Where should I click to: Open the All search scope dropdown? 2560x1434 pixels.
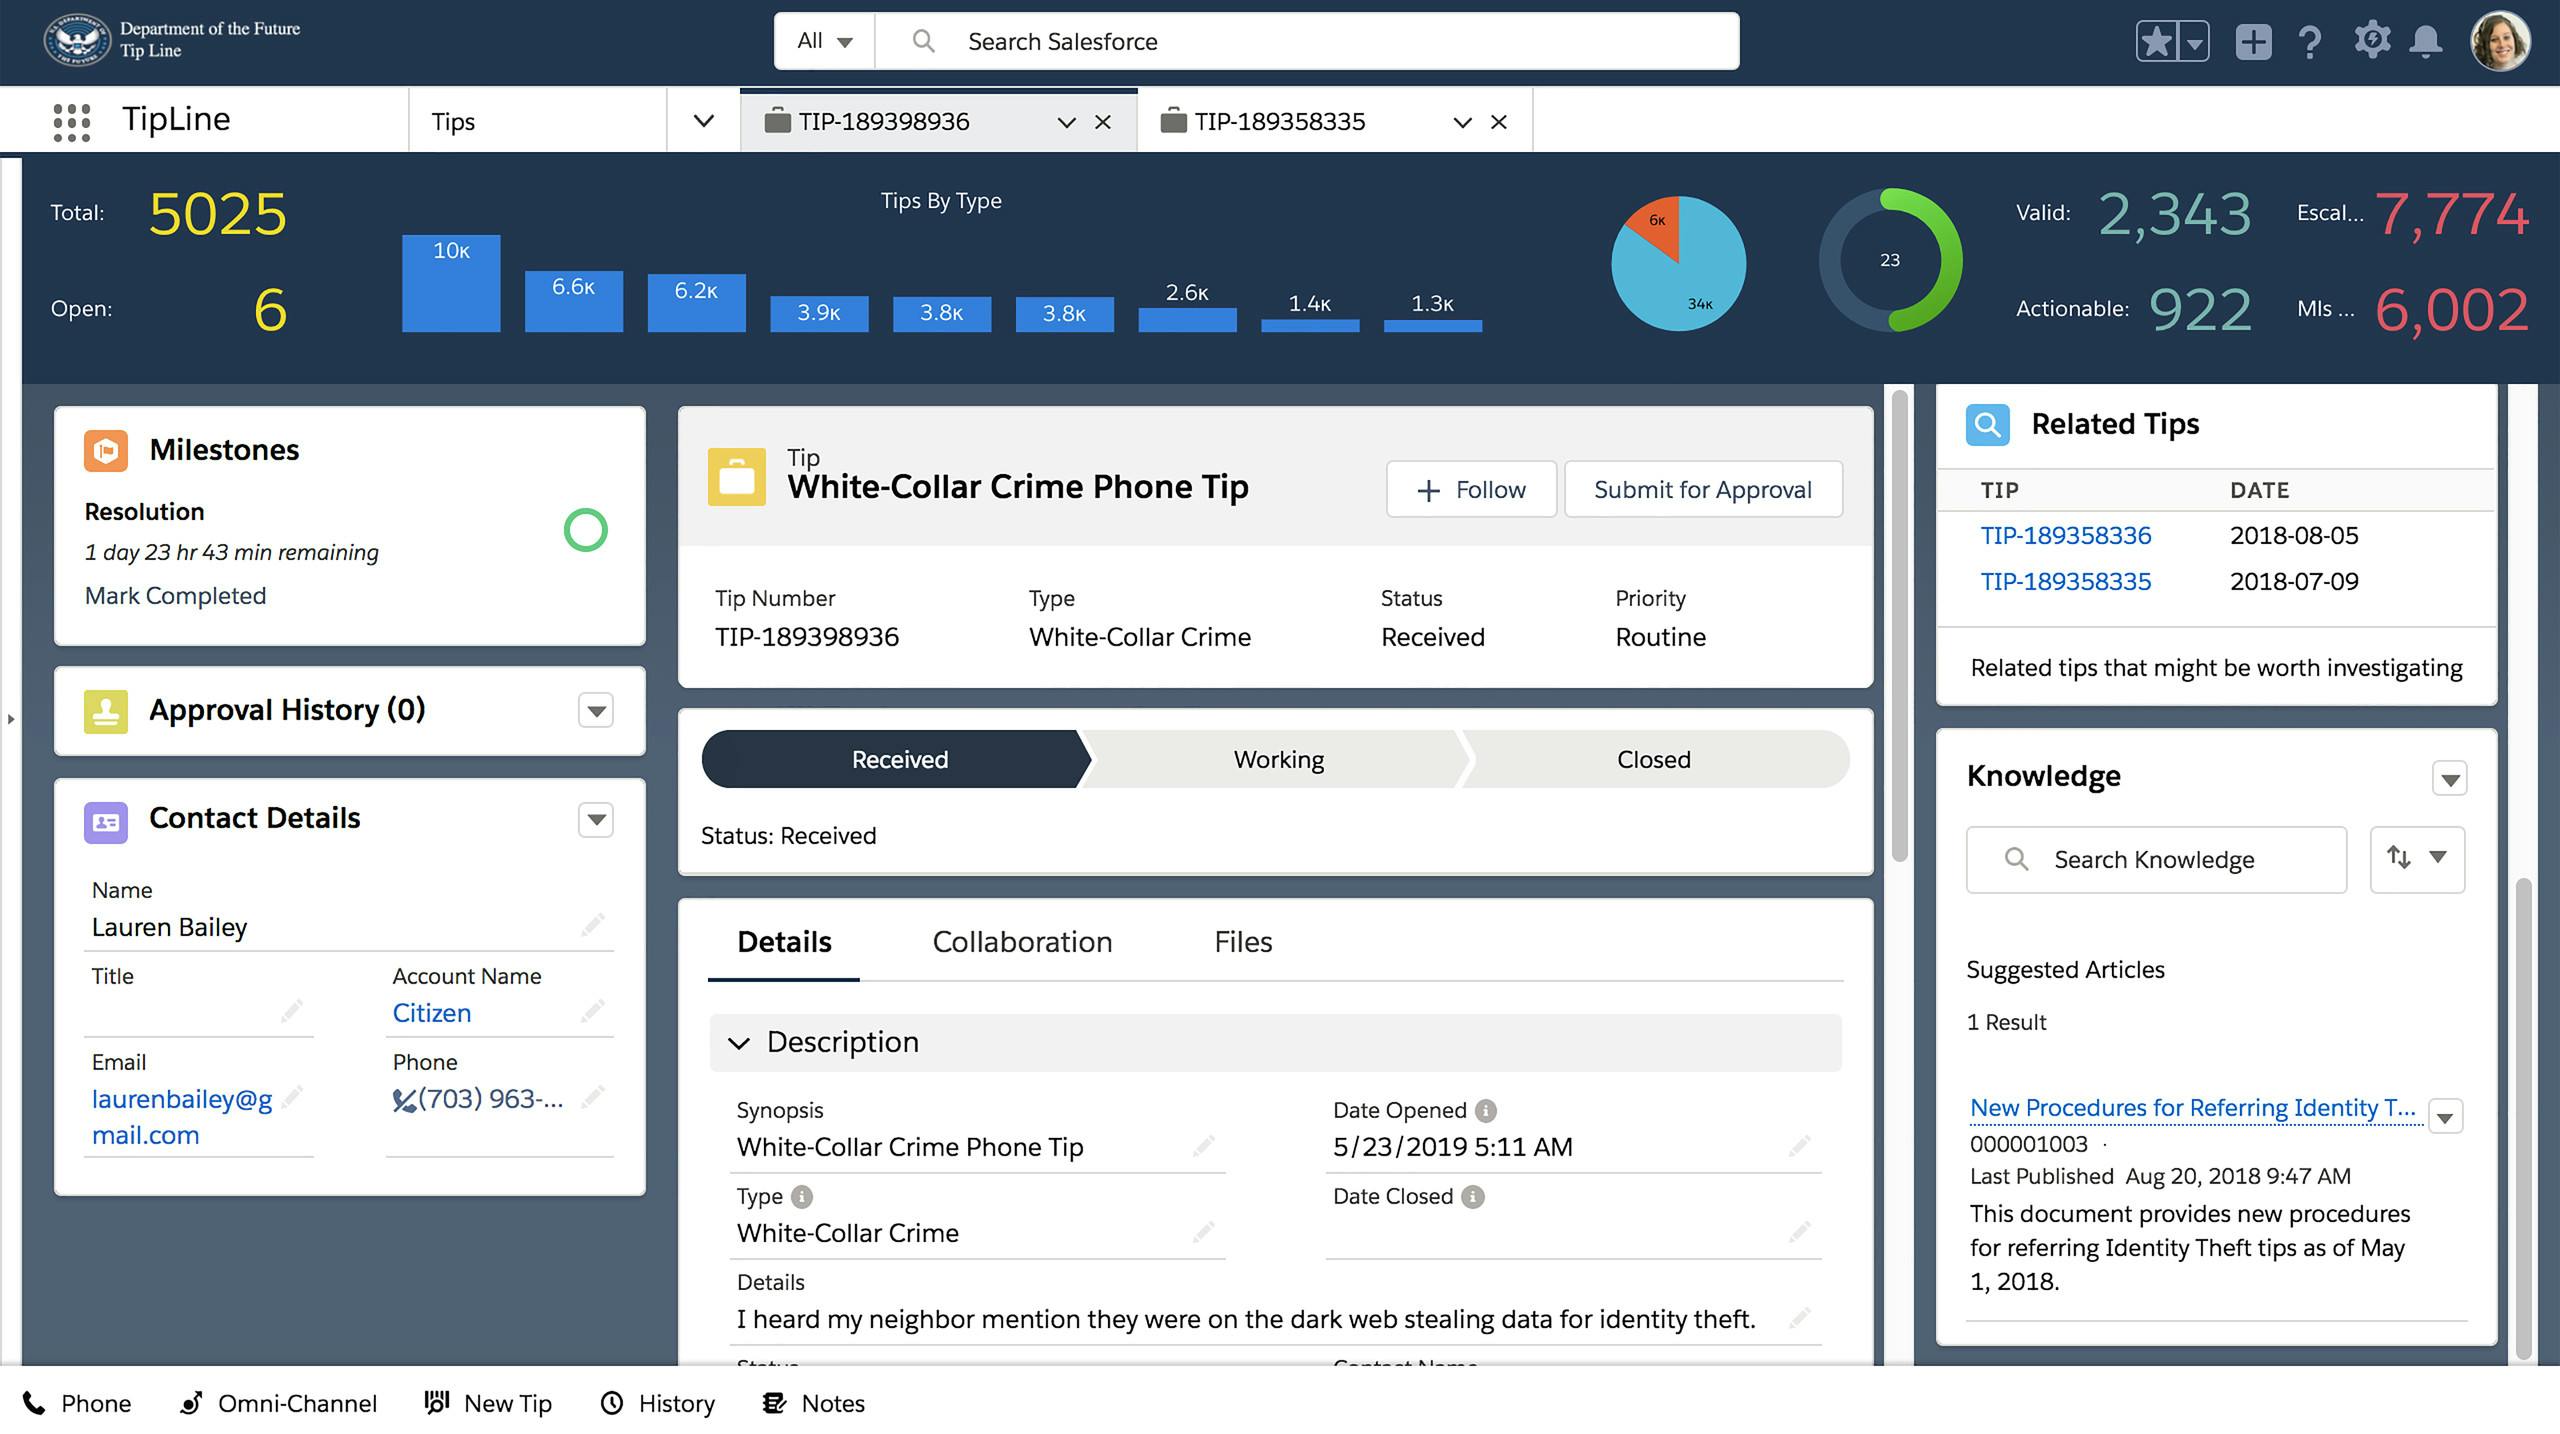click(825, 41)
